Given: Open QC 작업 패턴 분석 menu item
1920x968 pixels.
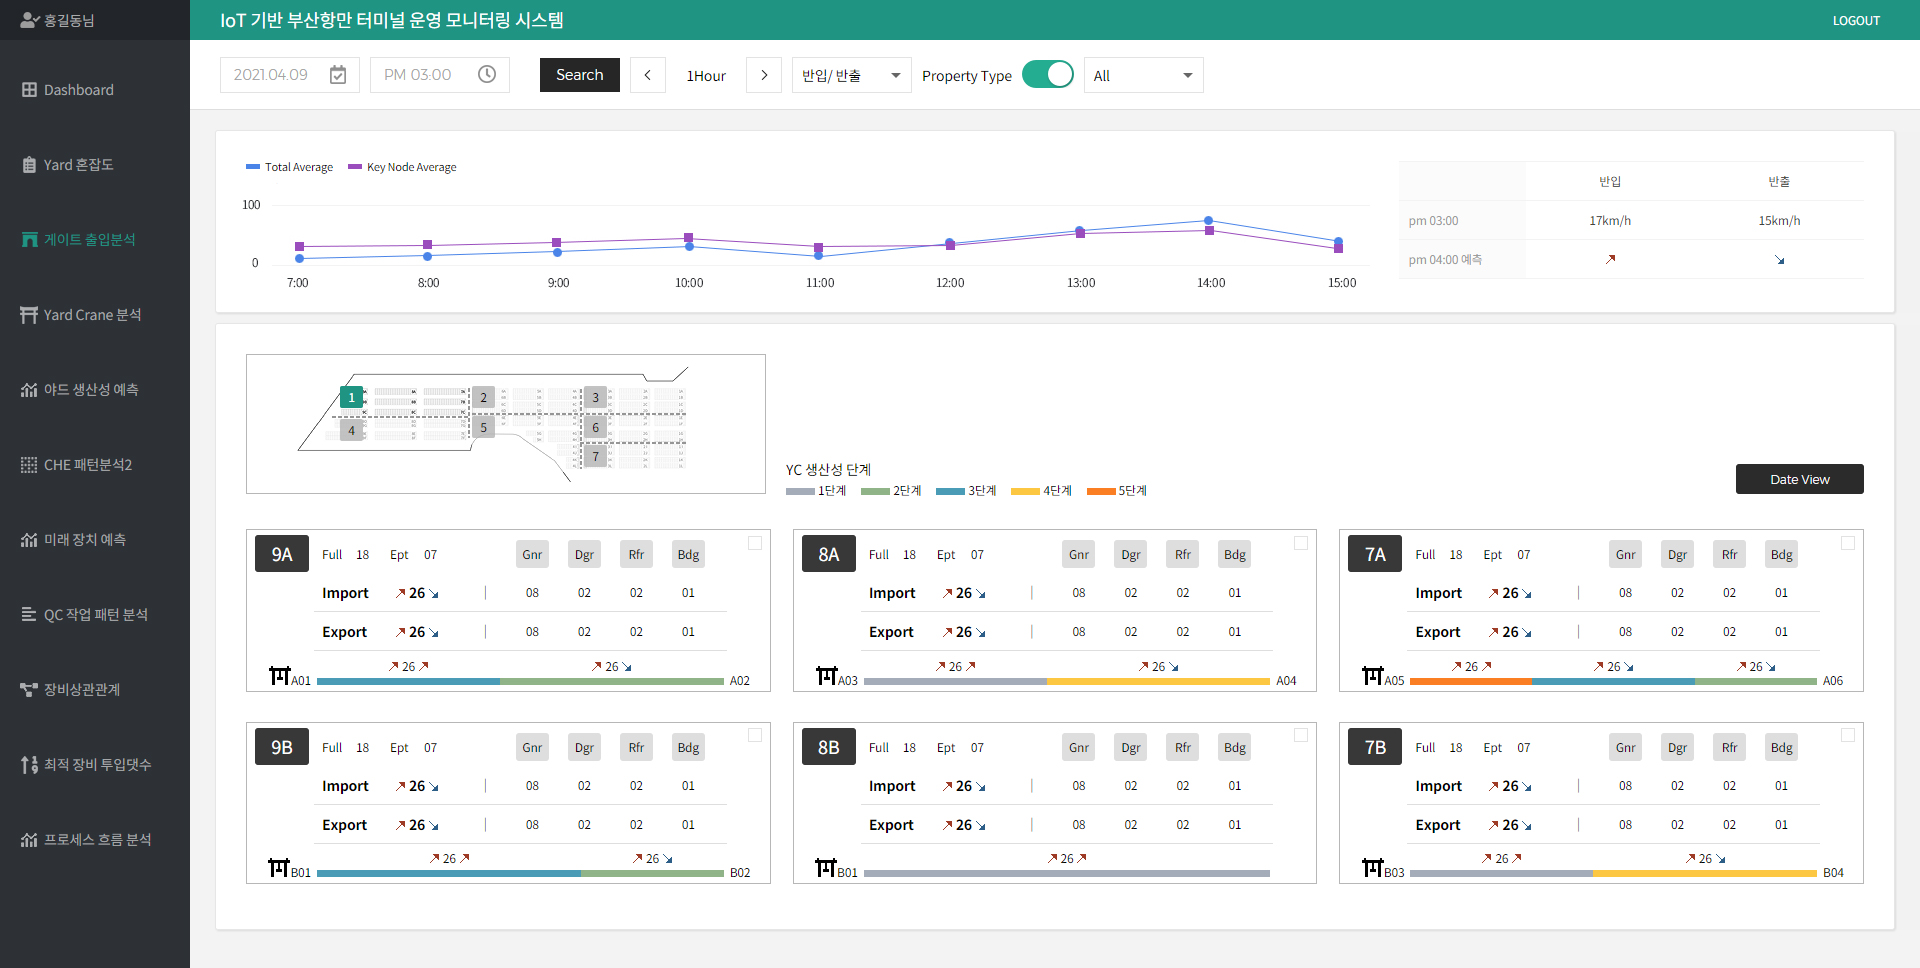Looking at the screenshot, I should [95, 615].
